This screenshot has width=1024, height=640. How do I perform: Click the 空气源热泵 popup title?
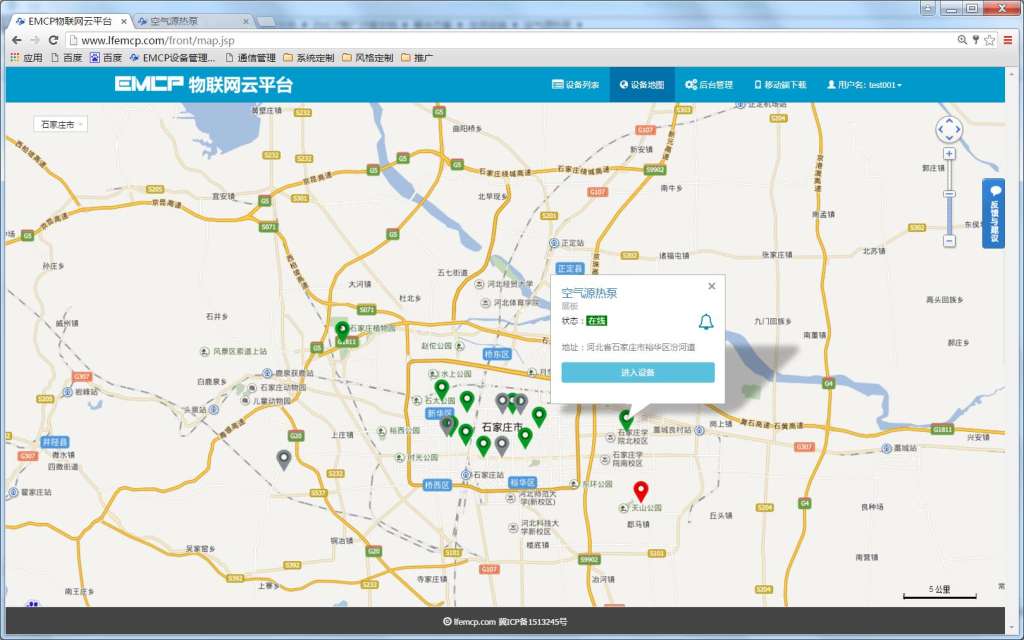[x=589, y=293]
